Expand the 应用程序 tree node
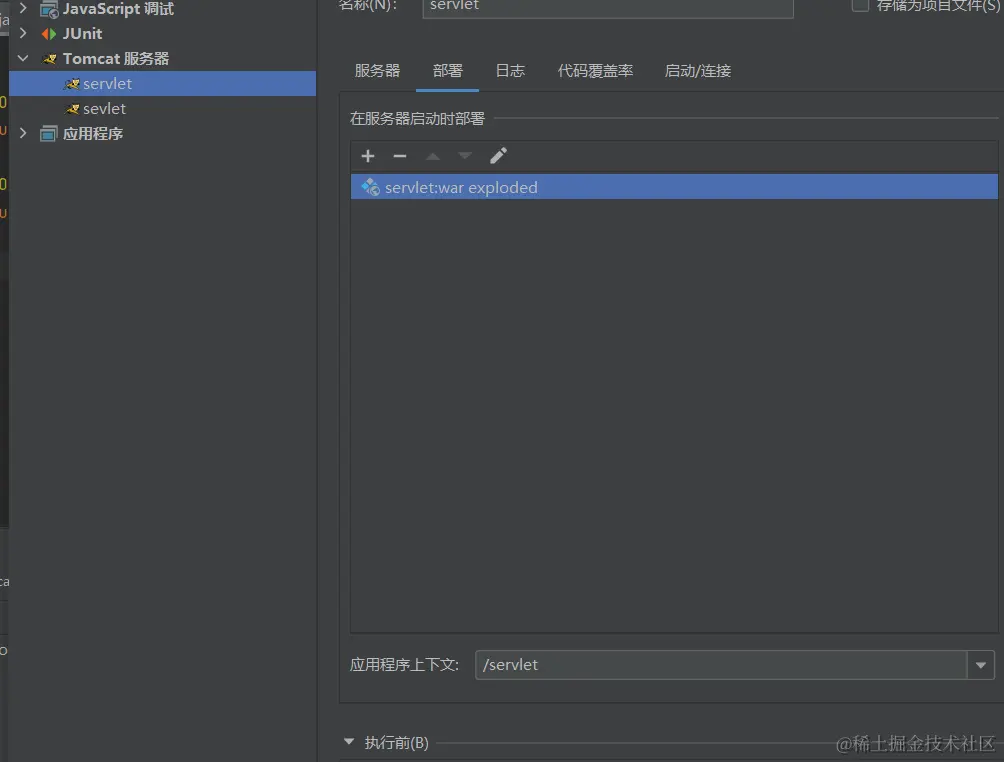The image size is (1004, 762). (x=23, y=133)
